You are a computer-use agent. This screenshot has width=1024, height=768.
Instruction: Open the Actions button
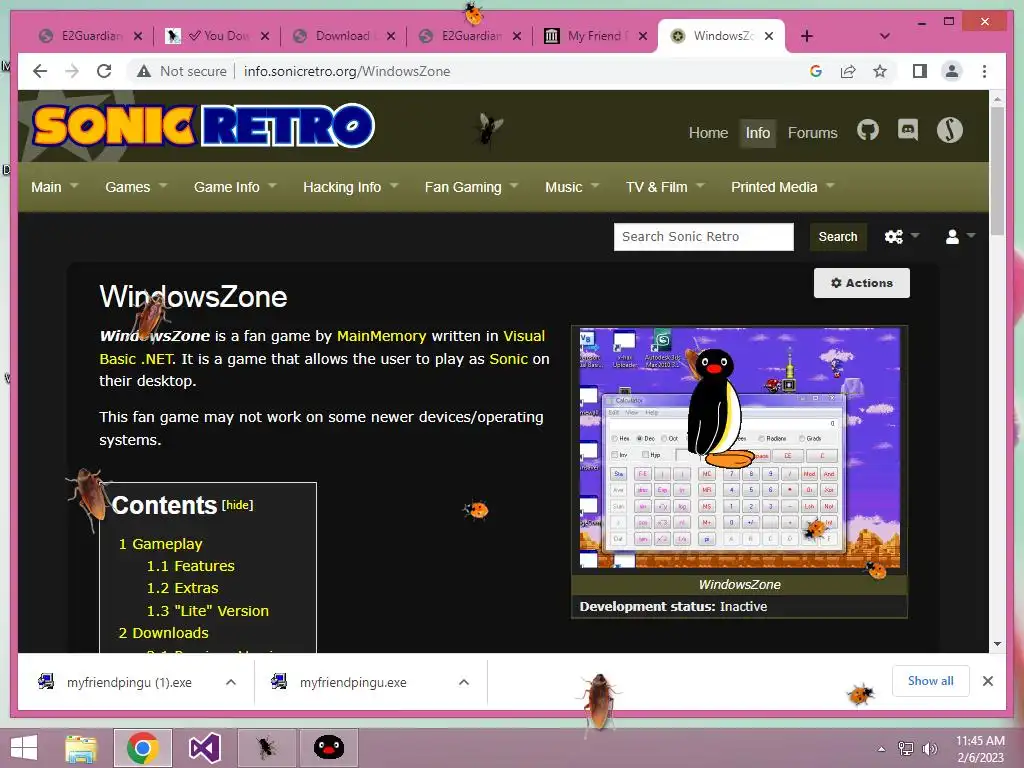861,283
